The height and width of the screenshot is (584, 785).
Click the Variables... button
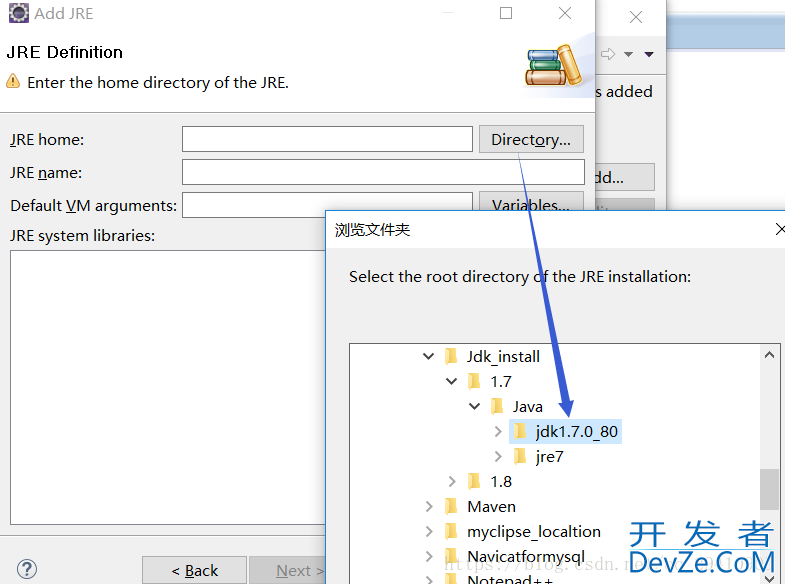[531, 201]
